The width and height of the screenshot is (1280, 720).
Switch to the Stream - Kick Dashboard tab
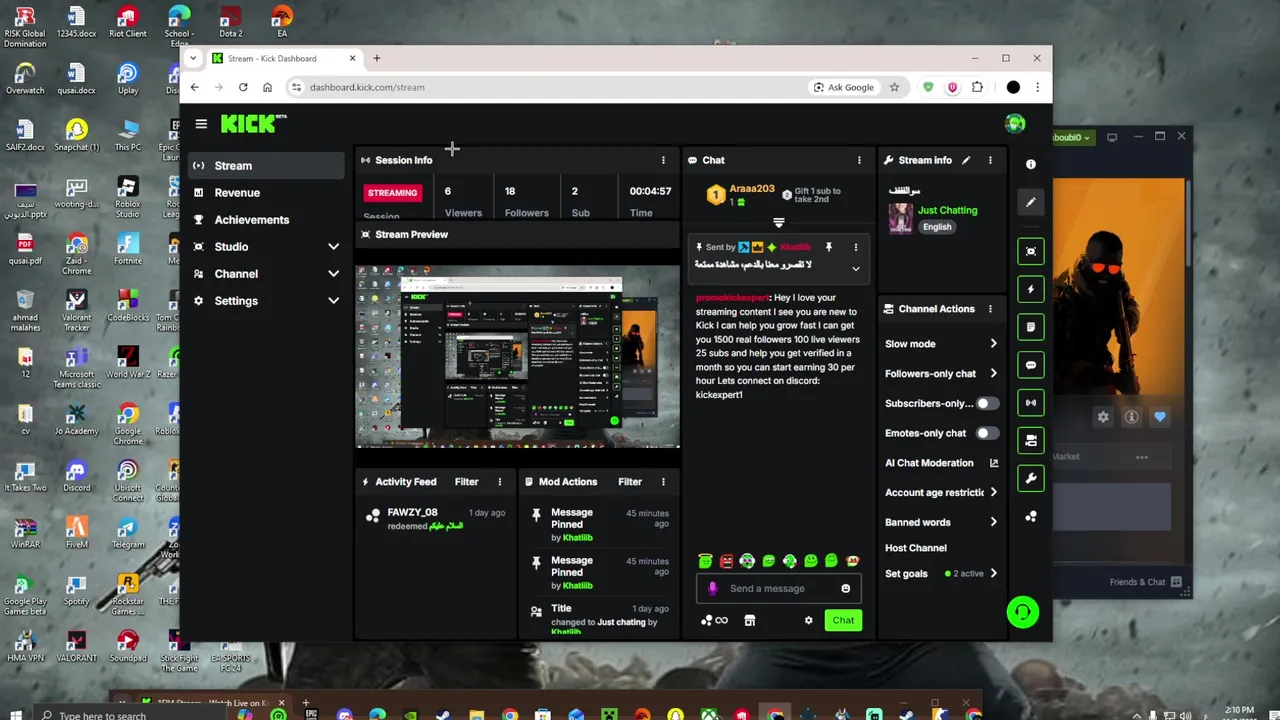tap(284, 59)
